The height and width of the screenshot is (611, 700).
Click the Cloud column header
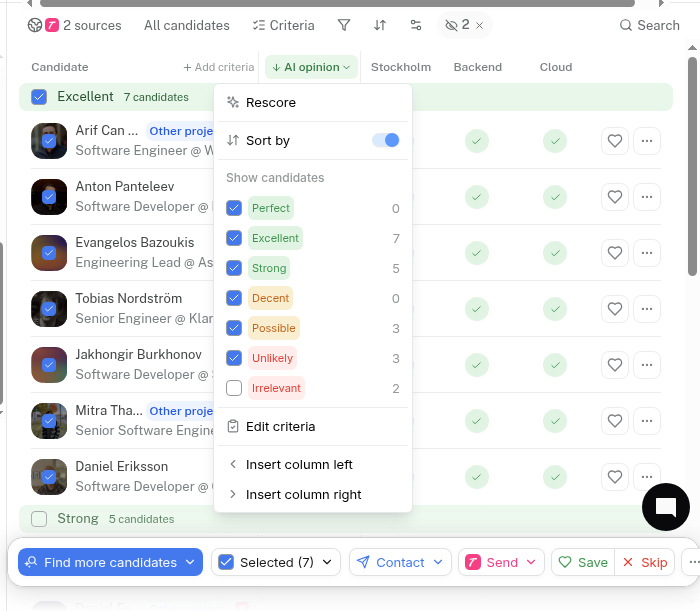(556, 67)
